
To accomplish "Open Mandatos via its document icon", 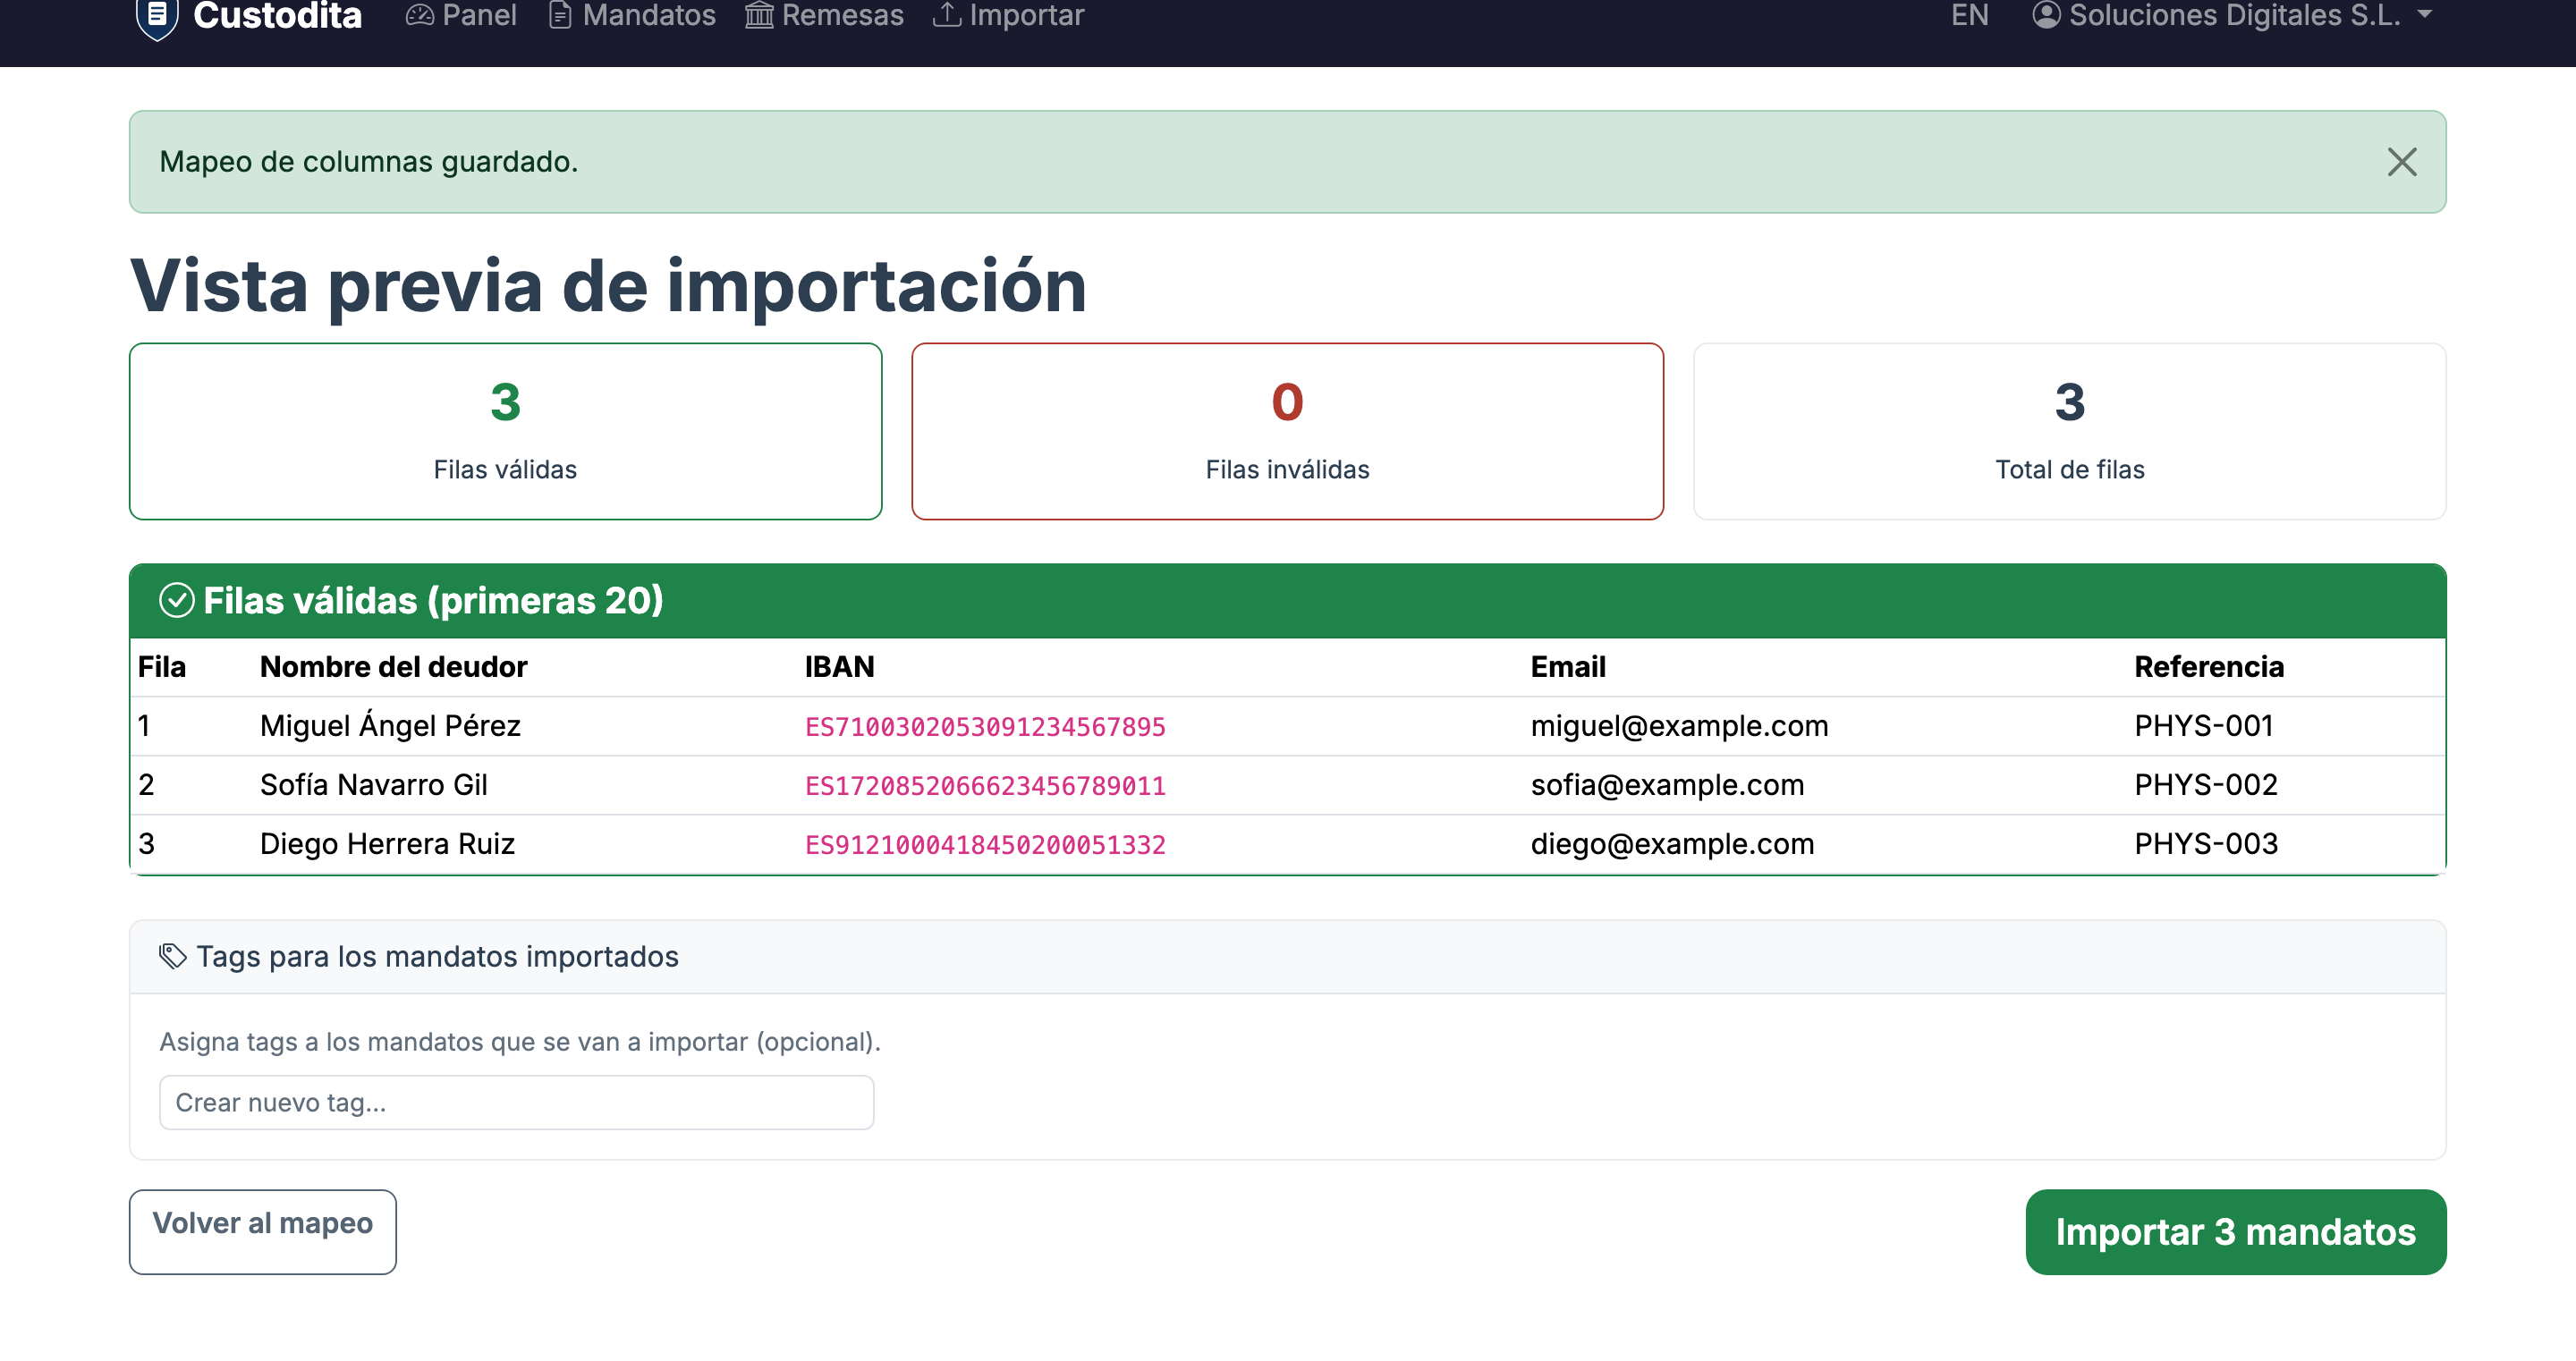I will [560, 15].
